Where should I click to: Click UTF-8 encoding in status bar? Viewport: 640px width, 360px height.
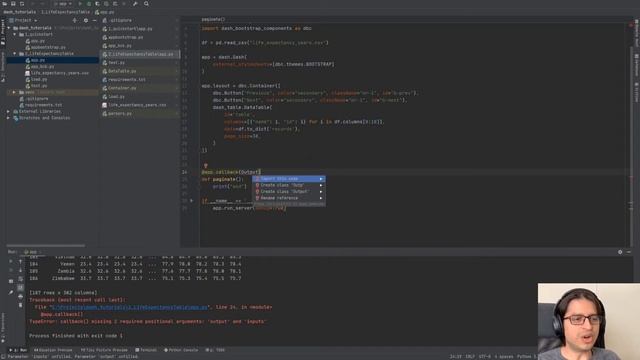[485, 356]
